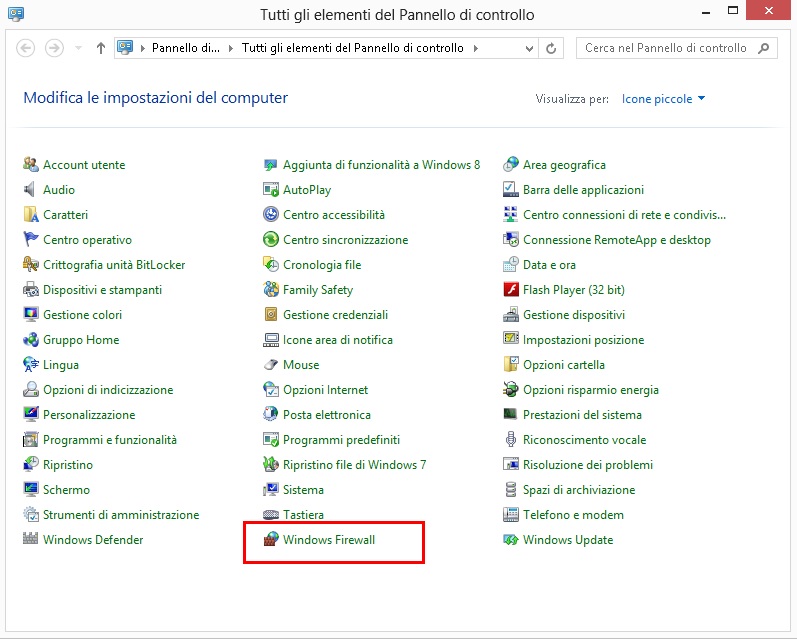Expand the chevron after Pannello di… breadcrumb
Image resolution: width=797 pixels, height=639 pixels.
coord(232,48)
